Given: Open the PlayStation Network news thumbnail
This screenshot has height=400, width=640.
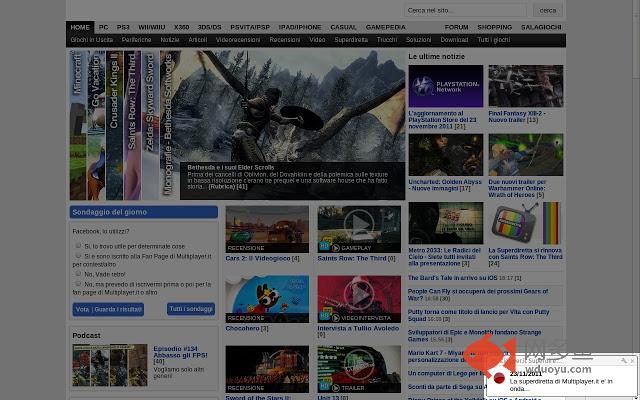Looking at the screenshot, I should click(x=445, y=87).
